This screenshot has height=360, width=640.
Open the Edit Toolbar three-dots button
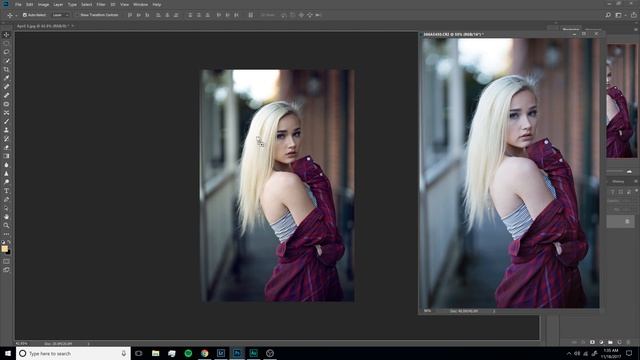pos(6,234)
